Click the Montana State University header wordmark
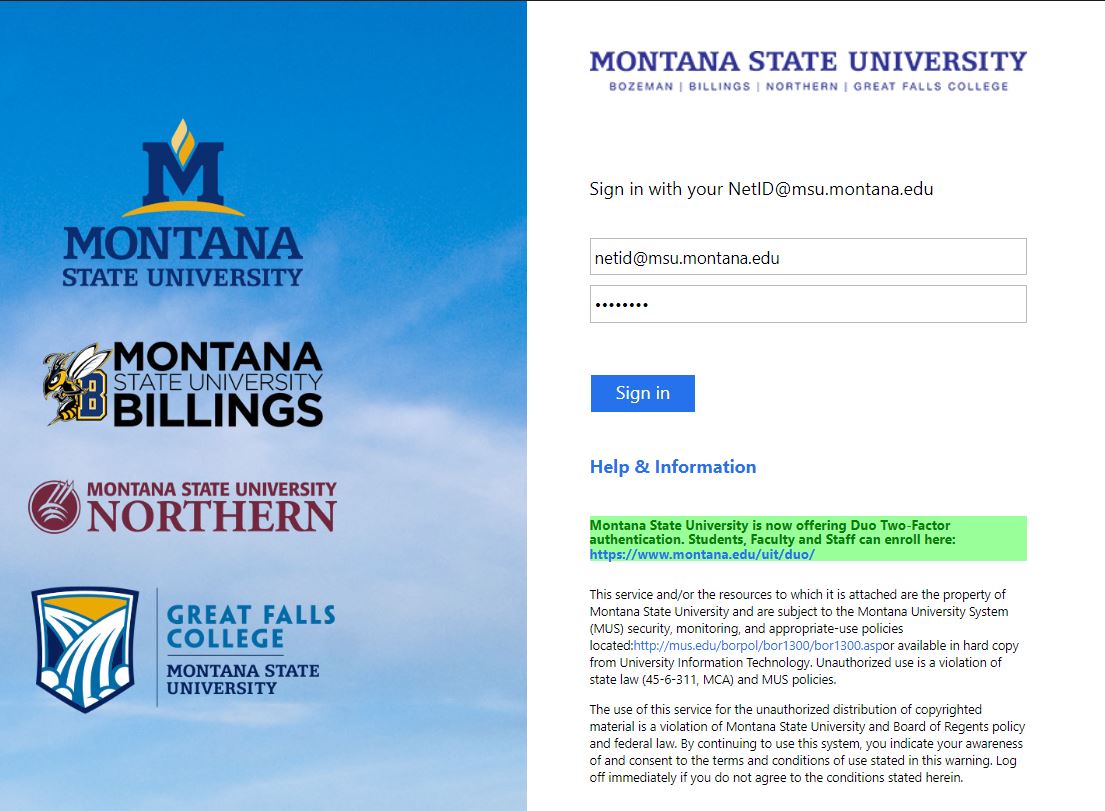The width and height of the screenshot is (1105, 811). point(808,62)
